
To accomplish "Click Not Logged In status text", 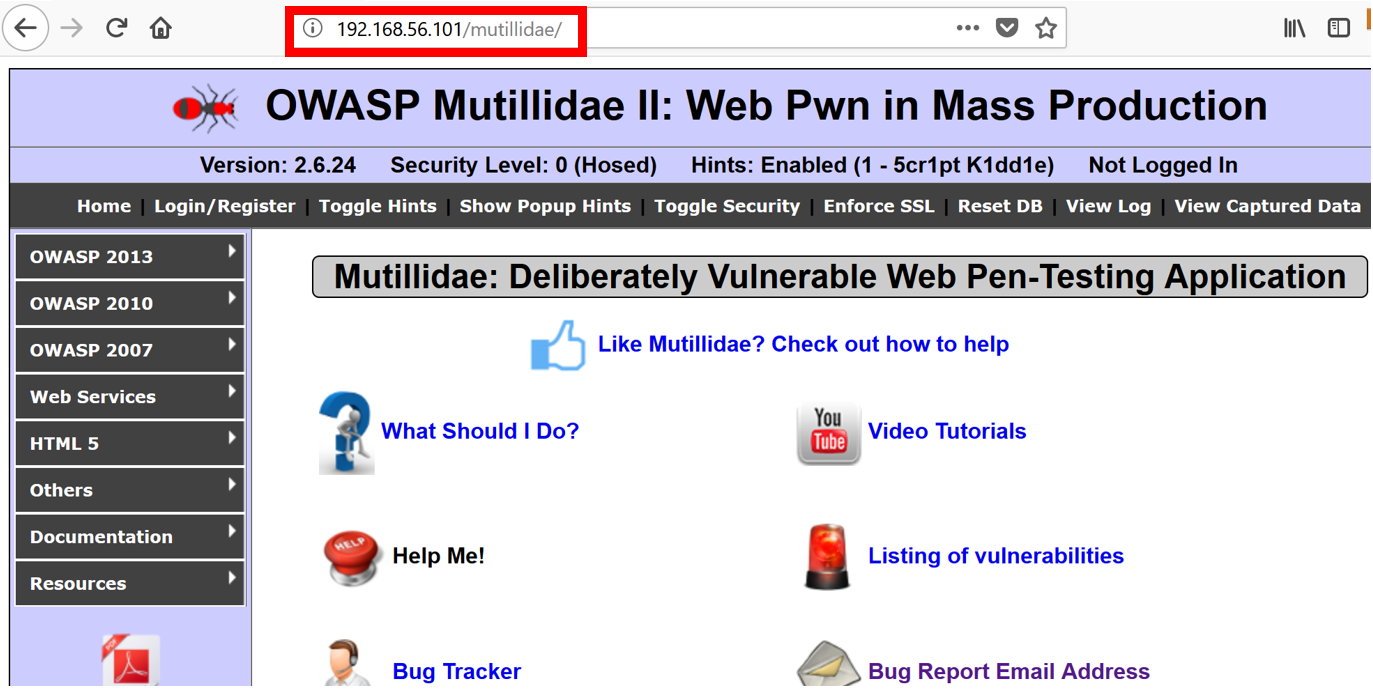I will (x=1163, y=165).
